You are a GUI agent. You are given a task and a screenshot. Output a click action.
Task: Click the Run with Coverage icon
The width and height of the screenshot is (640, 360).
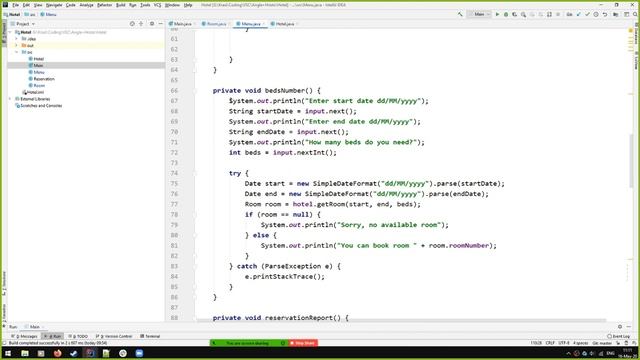coord(514,14)
